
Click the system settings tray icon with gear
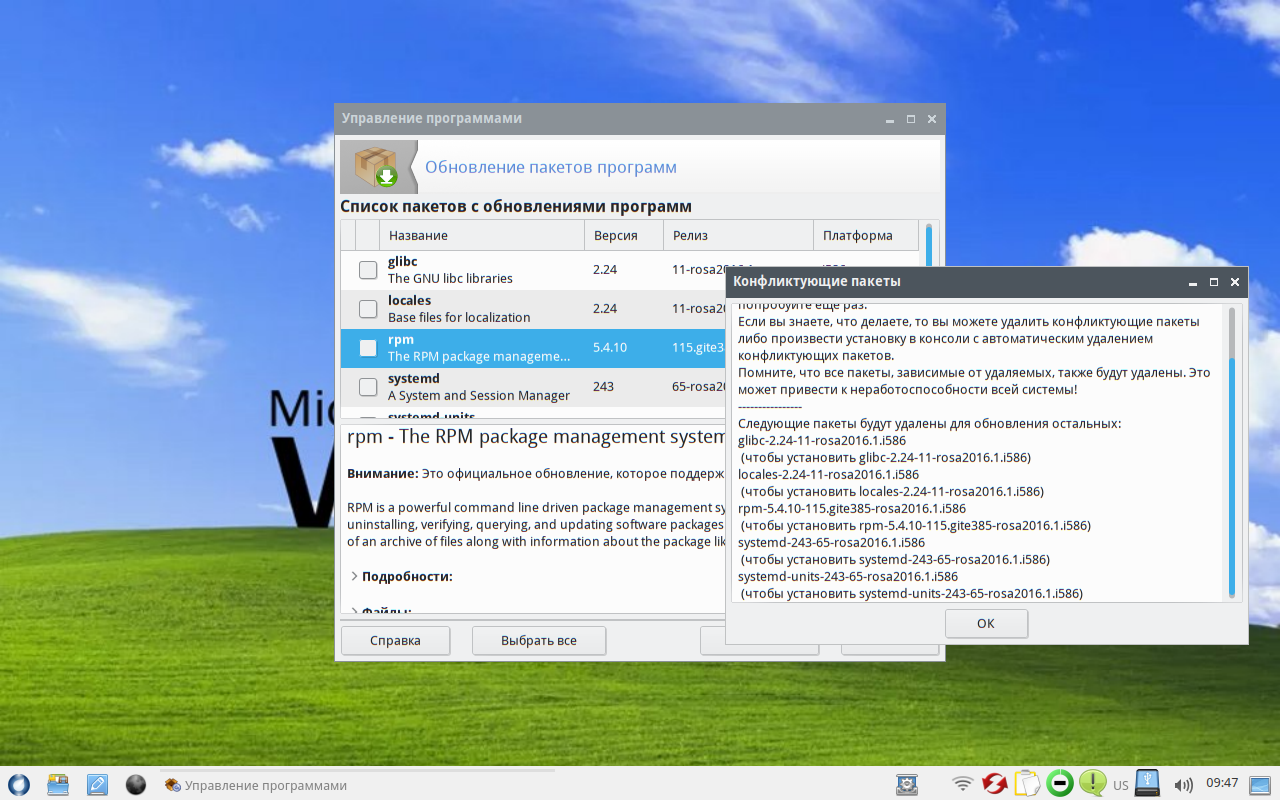tap(907, 784)
